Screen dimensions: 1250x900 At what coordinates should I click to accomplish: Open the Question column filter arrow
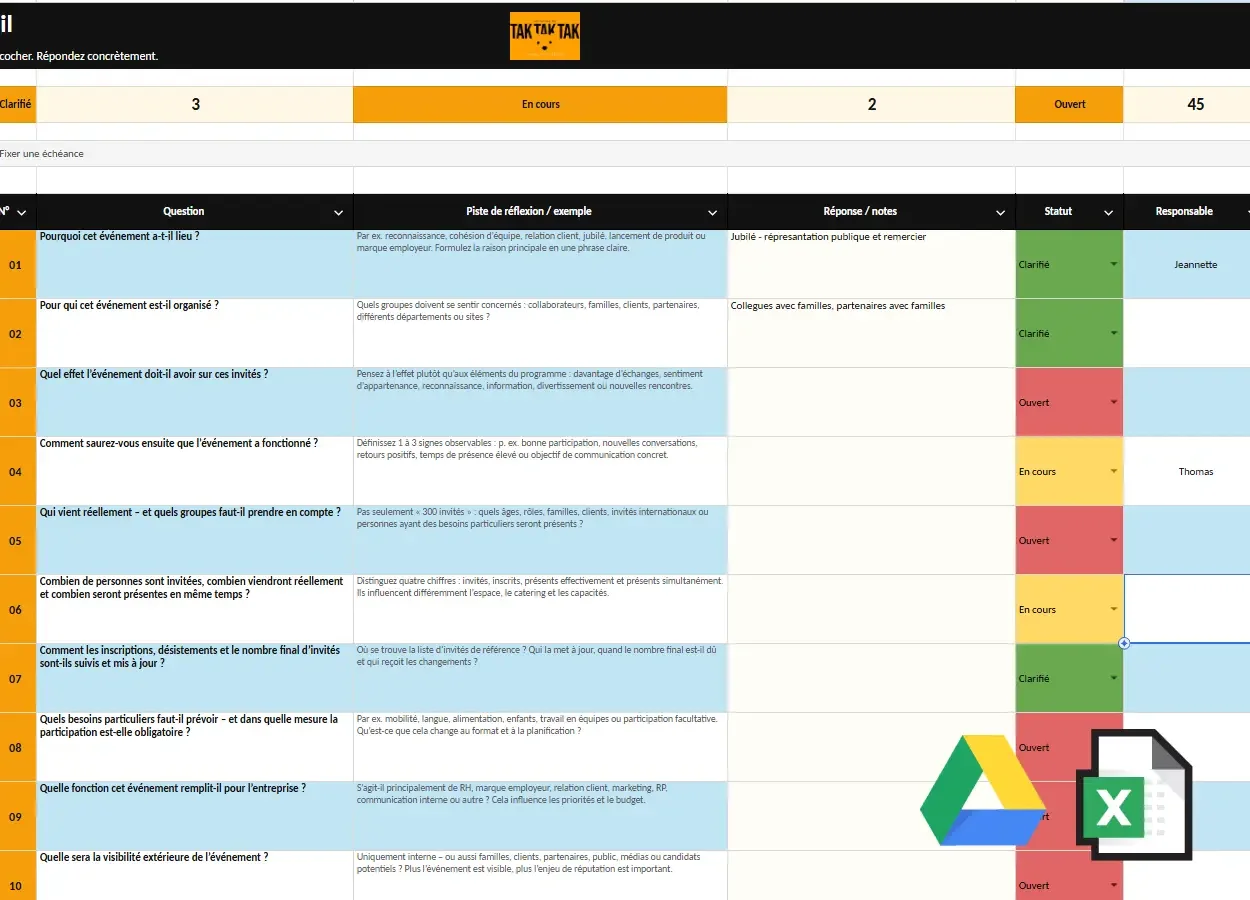tap(339, 212)
